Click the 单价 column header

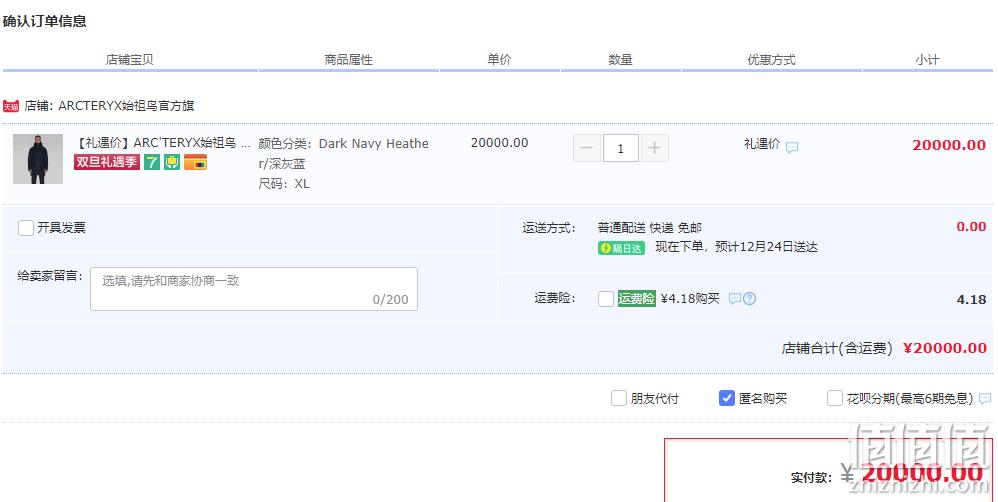point(500,60)
